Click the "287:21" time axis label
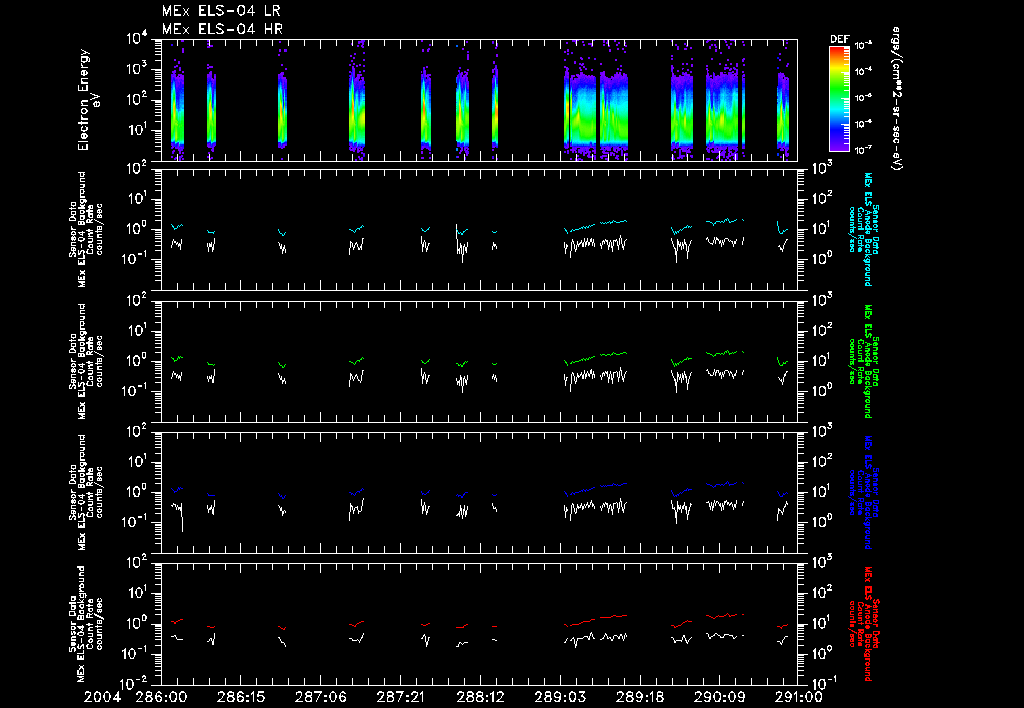 [400, 697]
